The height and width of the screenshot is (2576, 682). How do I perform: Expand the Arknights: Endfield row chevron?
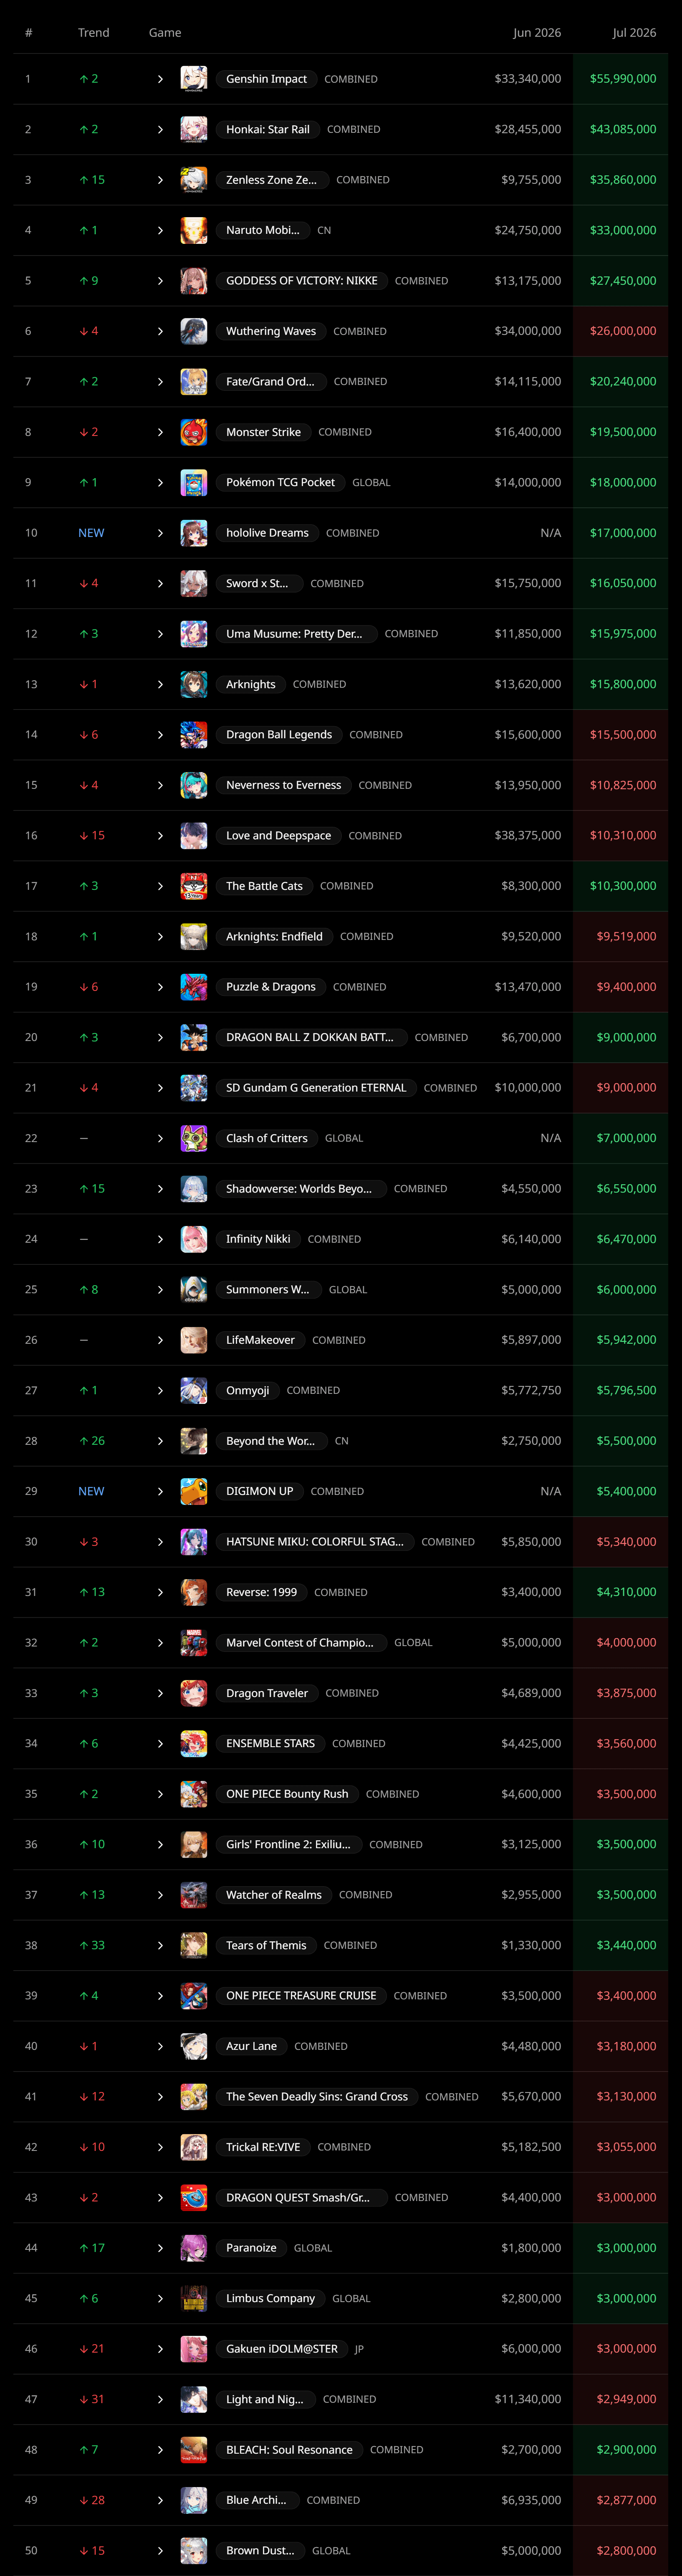160,936
